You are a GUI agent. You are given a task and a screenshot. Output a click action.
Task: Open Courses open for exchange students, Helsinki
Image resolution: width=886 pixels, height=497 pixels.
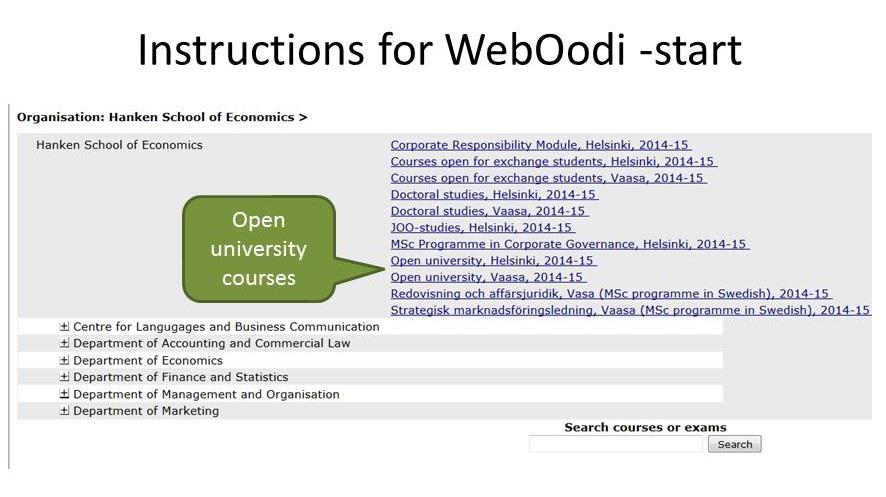553,162
